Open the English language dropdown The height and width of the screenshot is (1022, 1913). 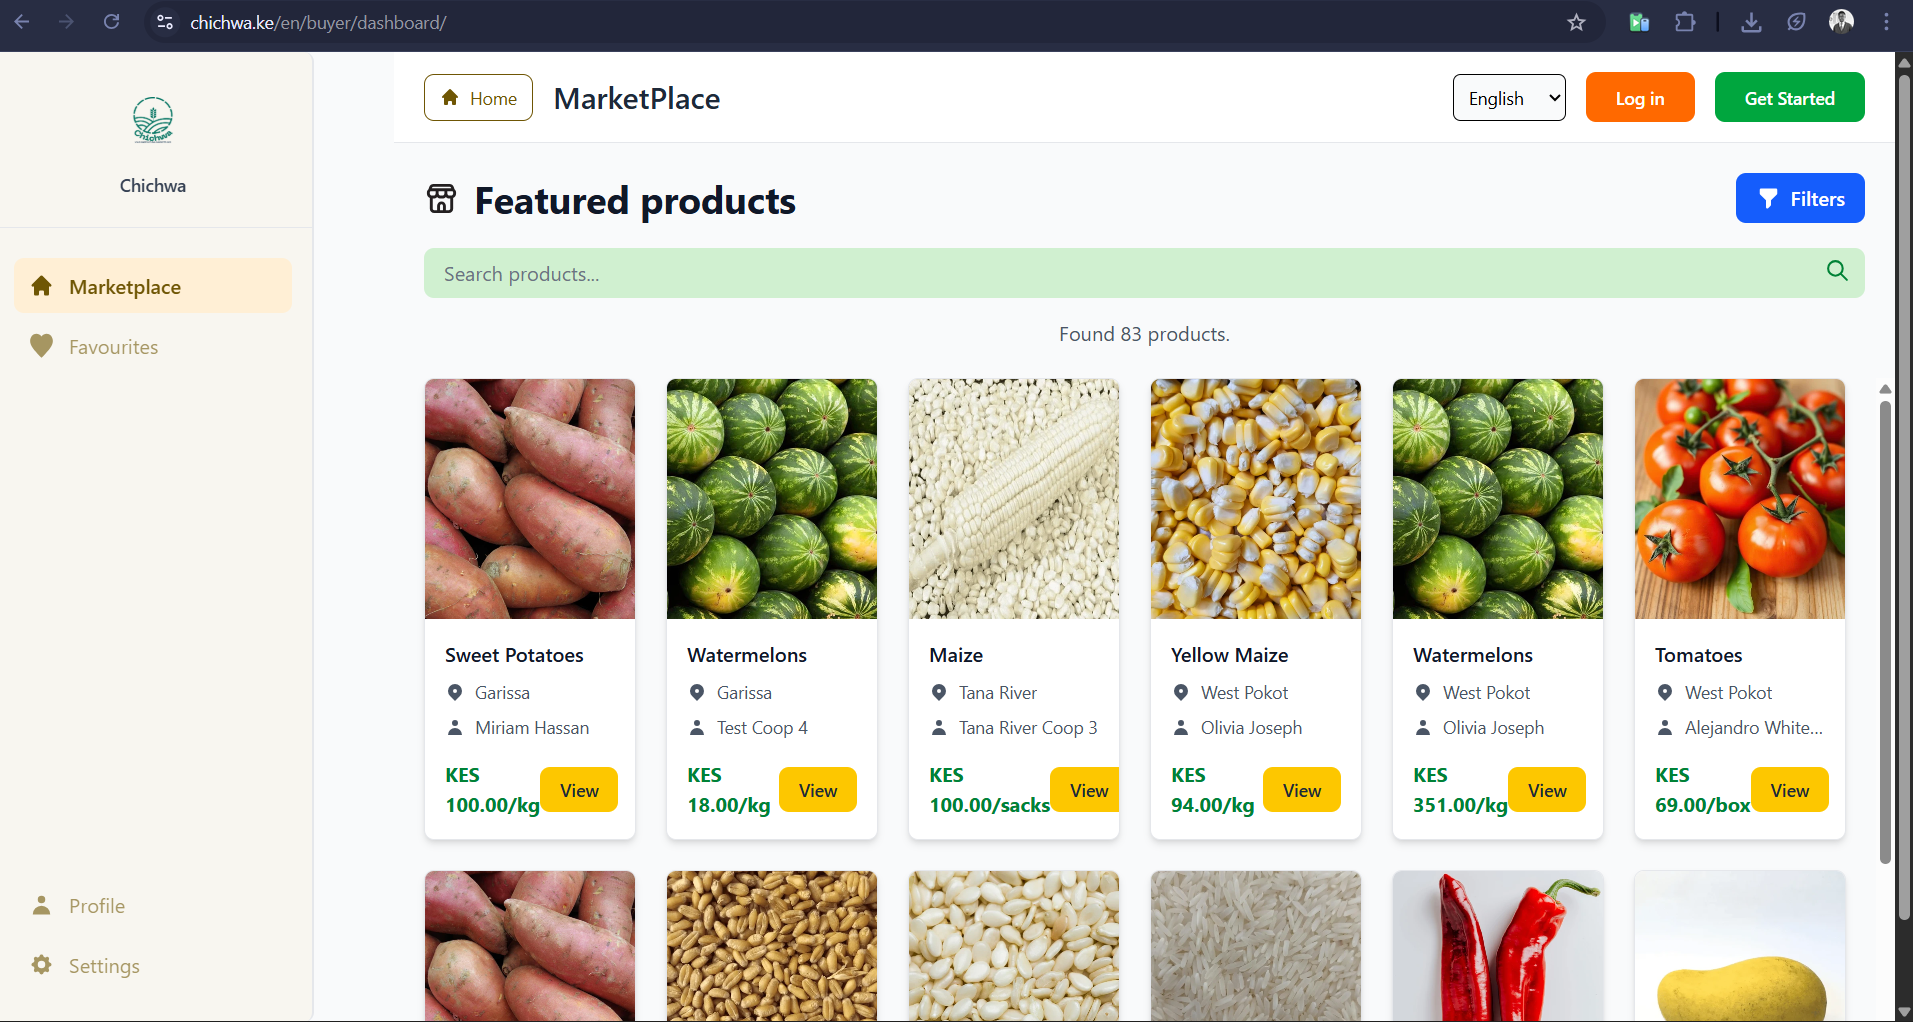pos(1508,98)
